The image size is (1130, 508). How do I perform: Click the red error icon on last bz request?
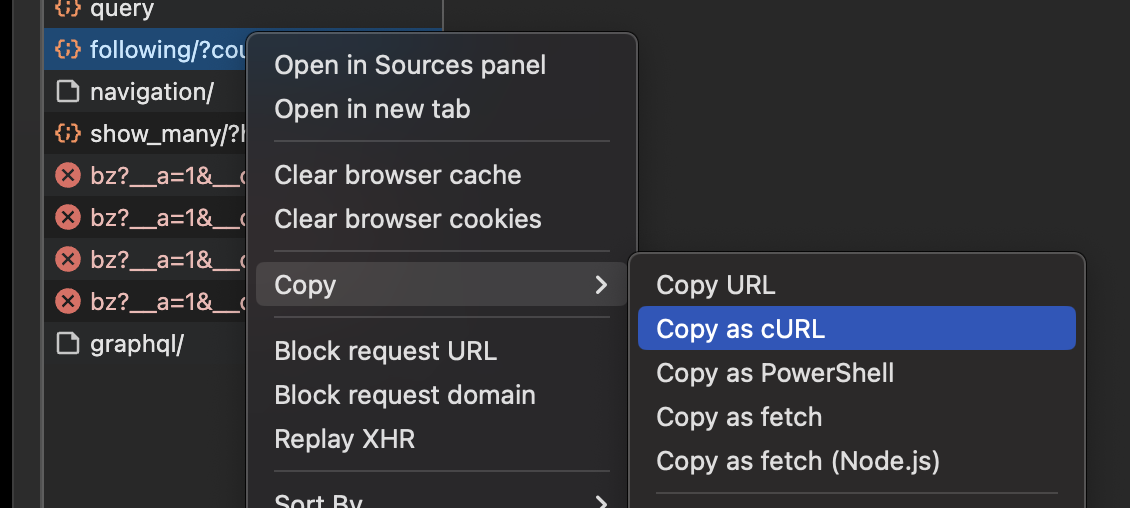pos(67,301)
